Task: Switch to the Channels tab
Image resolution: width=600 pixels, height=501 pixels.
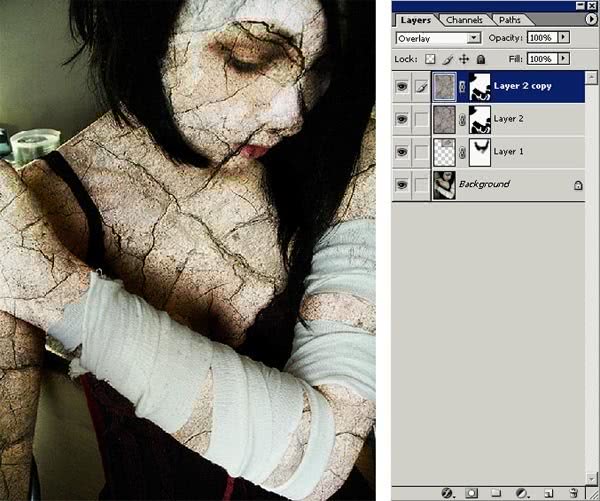Action: (464, 20)
